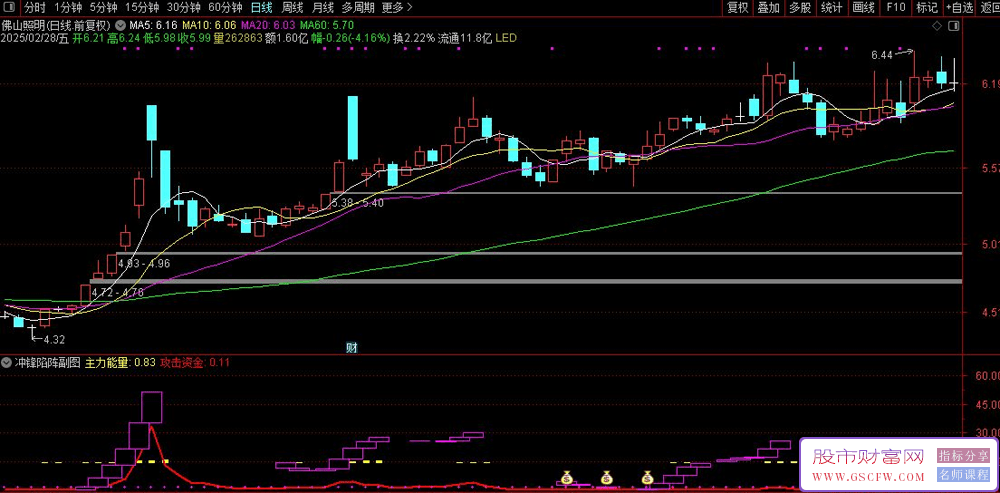Click the 幅-0.26(-4.16%) change readout

[x=351, y=38]
